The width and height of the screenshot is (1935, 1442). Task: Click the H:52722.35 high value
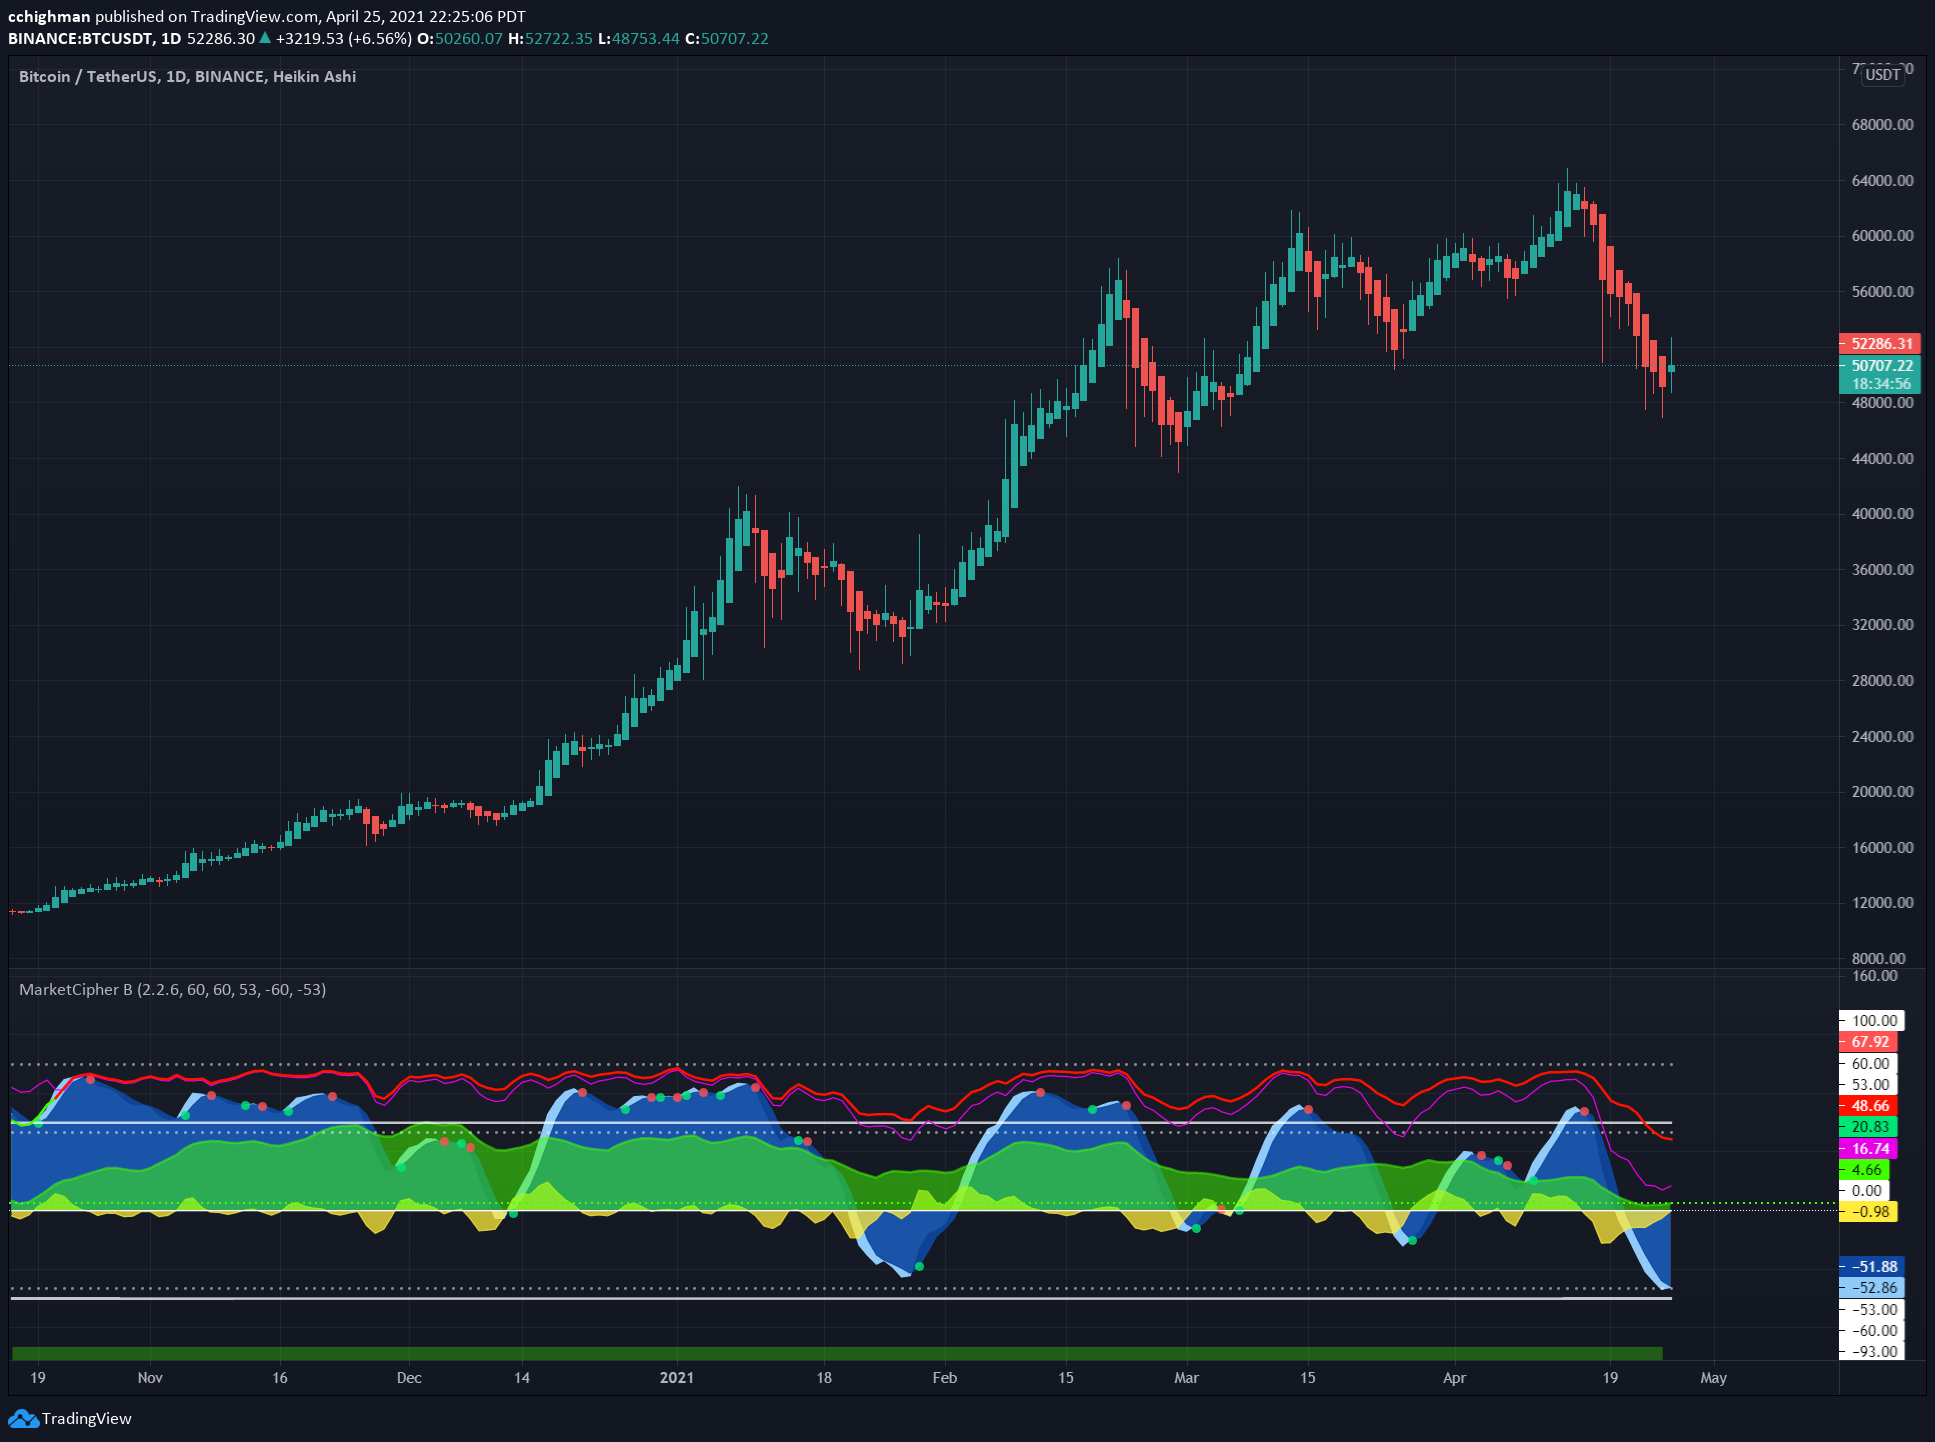551,38
